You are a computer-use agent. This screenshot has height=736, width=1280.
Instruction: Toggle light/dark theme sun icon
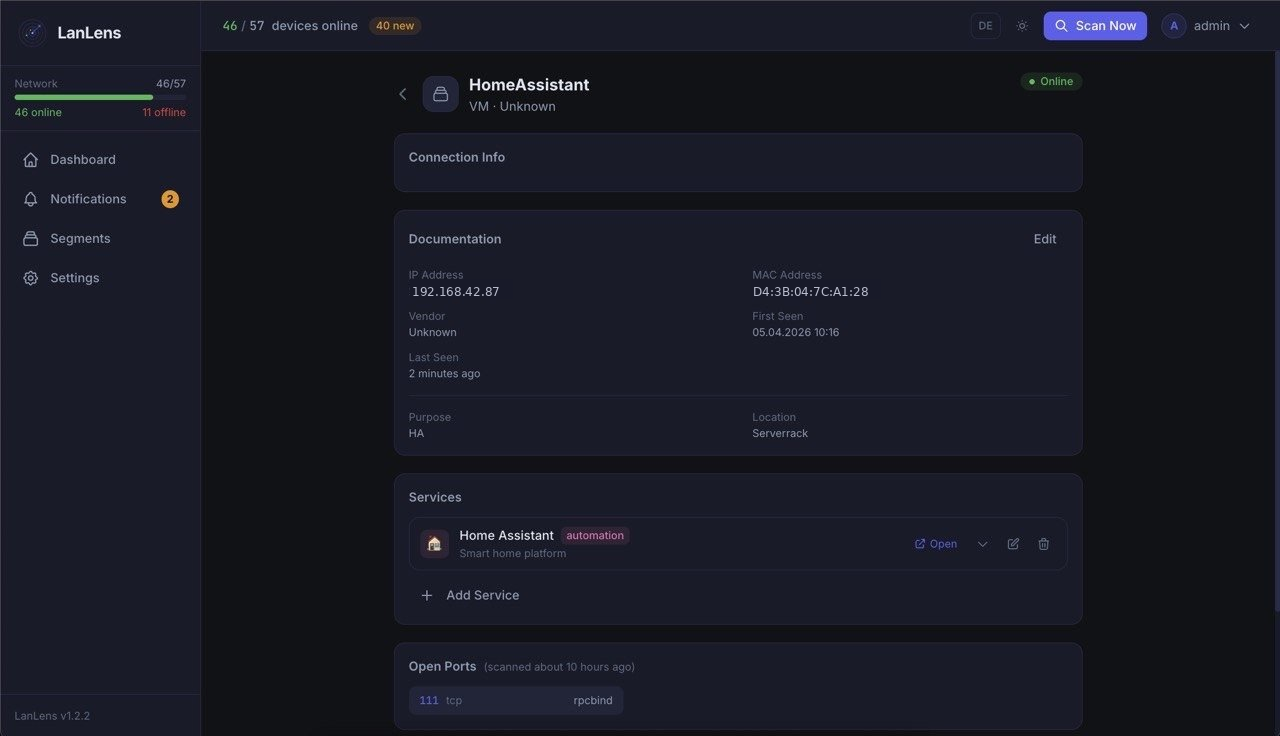1022,26
